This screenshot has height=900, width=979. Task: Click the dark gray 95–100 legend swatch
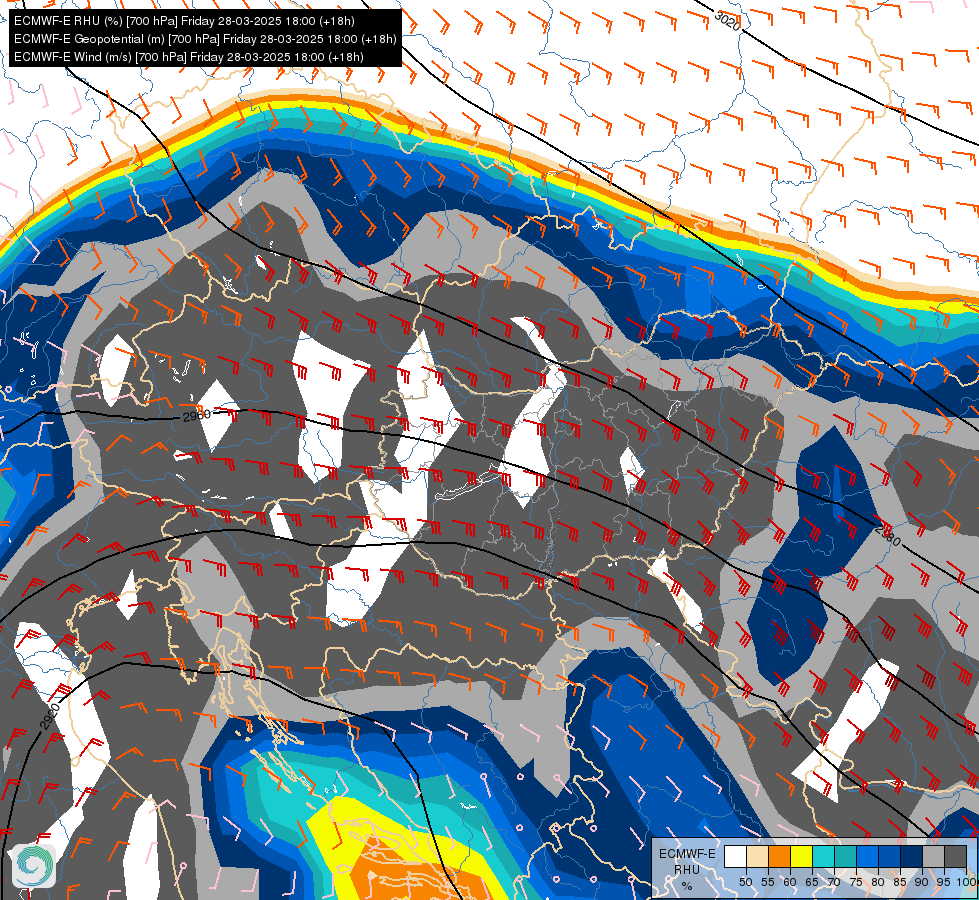[955, 857]
